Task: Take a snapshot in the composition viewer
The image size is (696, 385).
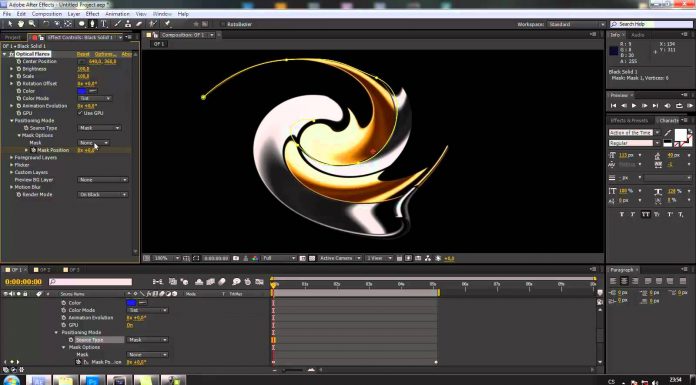Action: coord(236,258)
